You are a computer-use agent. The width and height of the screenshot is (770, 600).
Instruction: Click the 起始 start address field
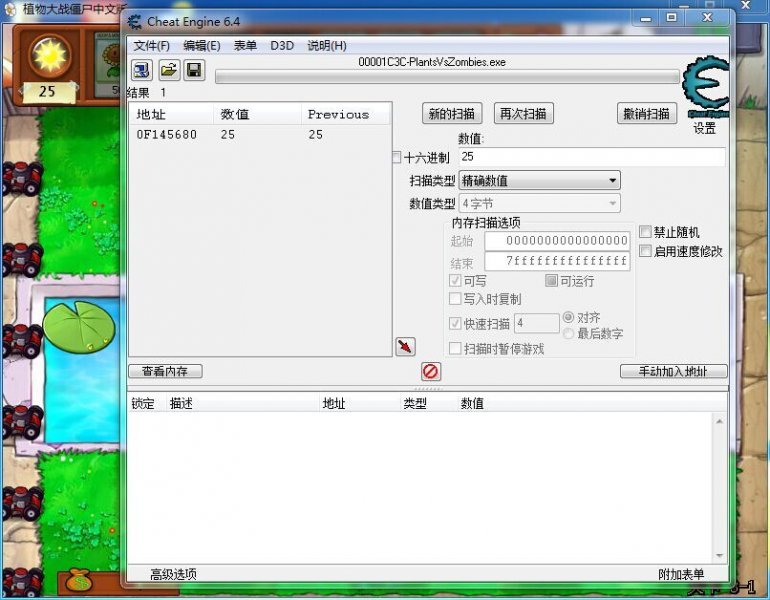[557, 241]
